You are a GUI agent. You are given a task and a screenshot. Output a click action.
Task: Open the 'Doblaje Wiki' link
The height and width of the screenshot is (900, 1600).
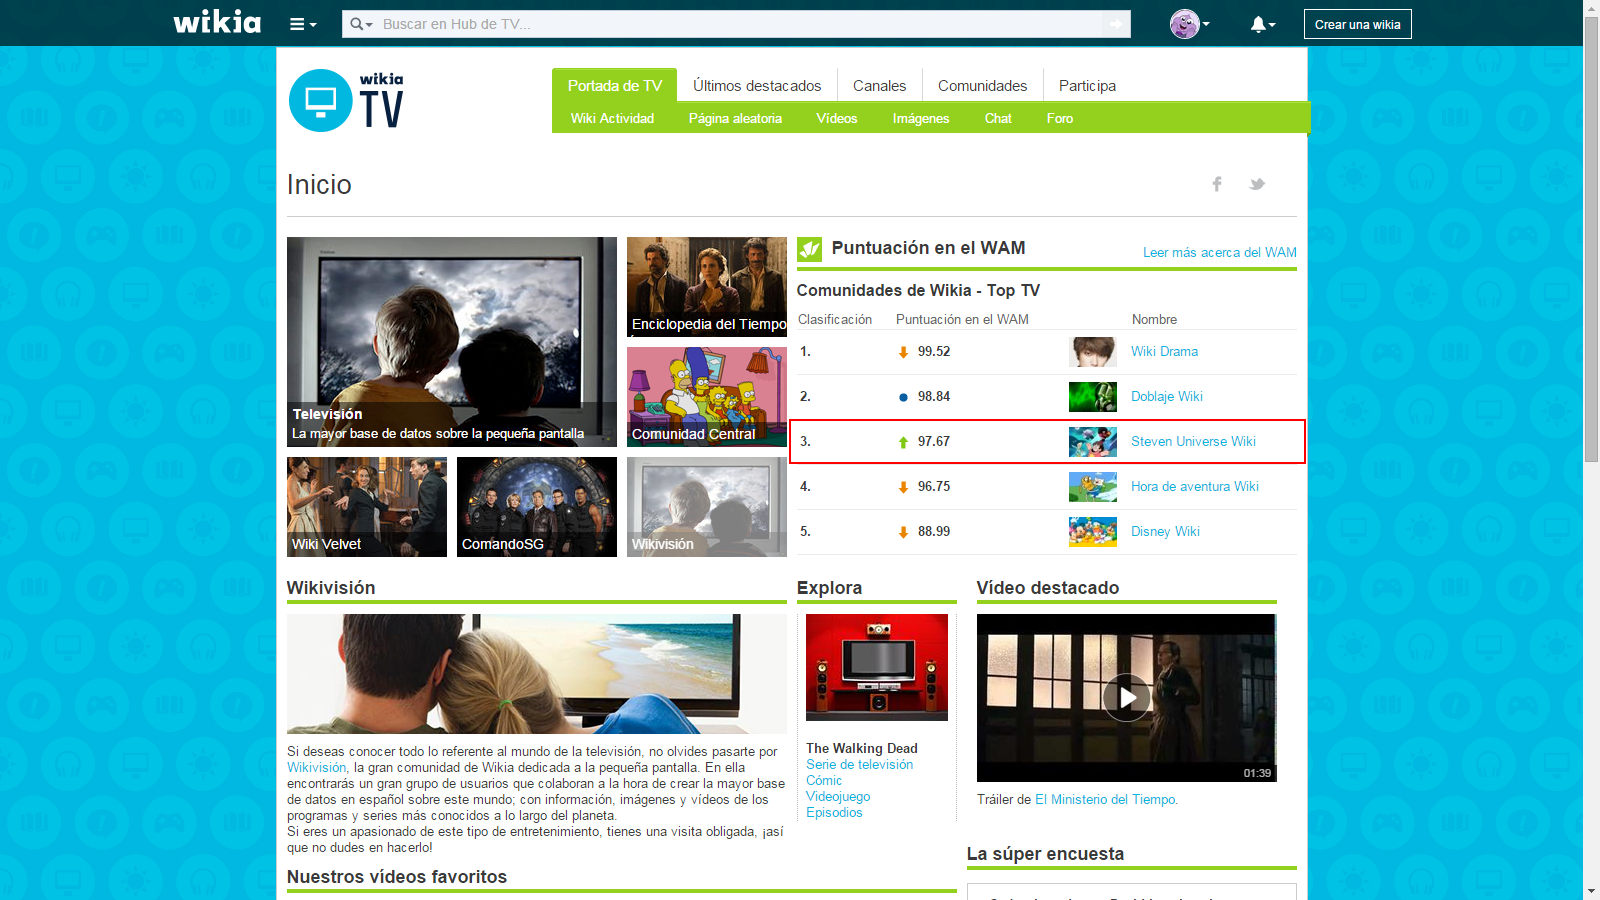1166,397
